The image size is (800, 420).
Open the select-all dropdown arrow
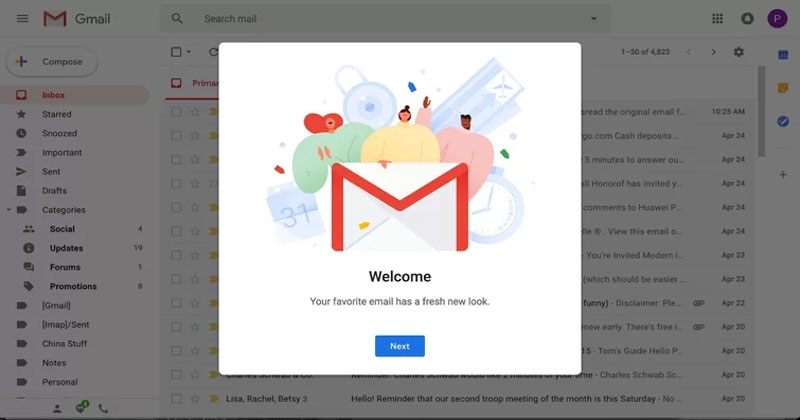(188, 52)
